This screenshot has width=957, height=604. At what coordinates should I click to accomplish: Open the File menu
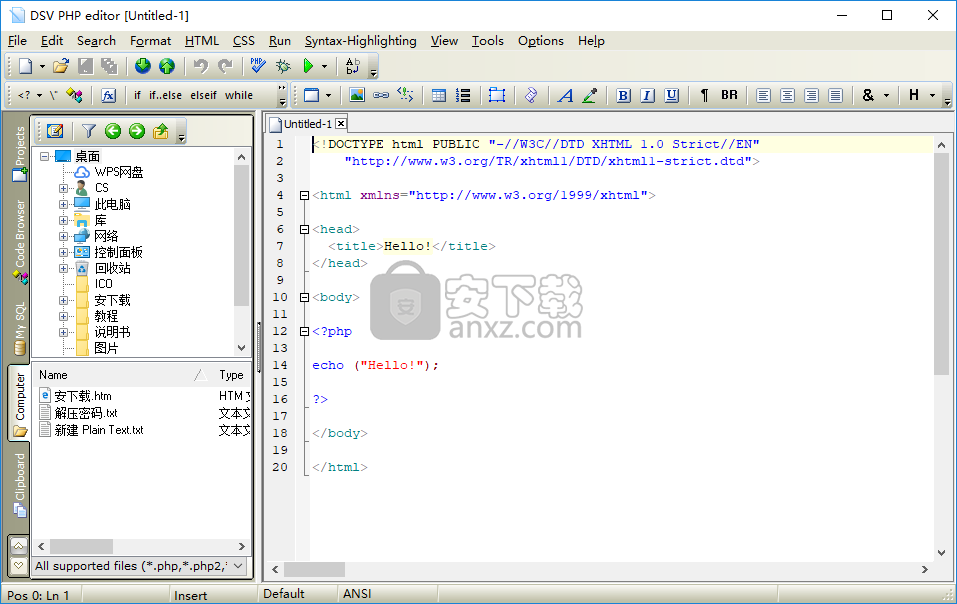click(x=17, y=41)
